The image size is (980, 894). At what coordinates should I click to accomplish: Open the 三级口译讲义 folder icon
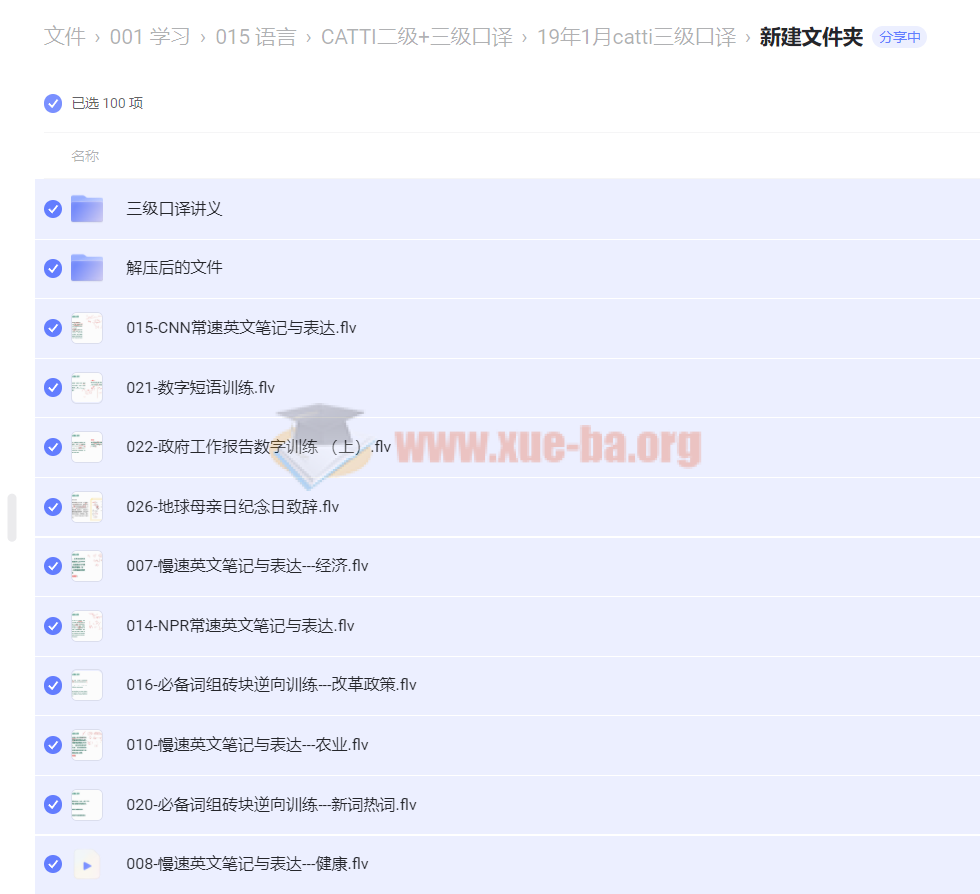[x=87, y=209]
